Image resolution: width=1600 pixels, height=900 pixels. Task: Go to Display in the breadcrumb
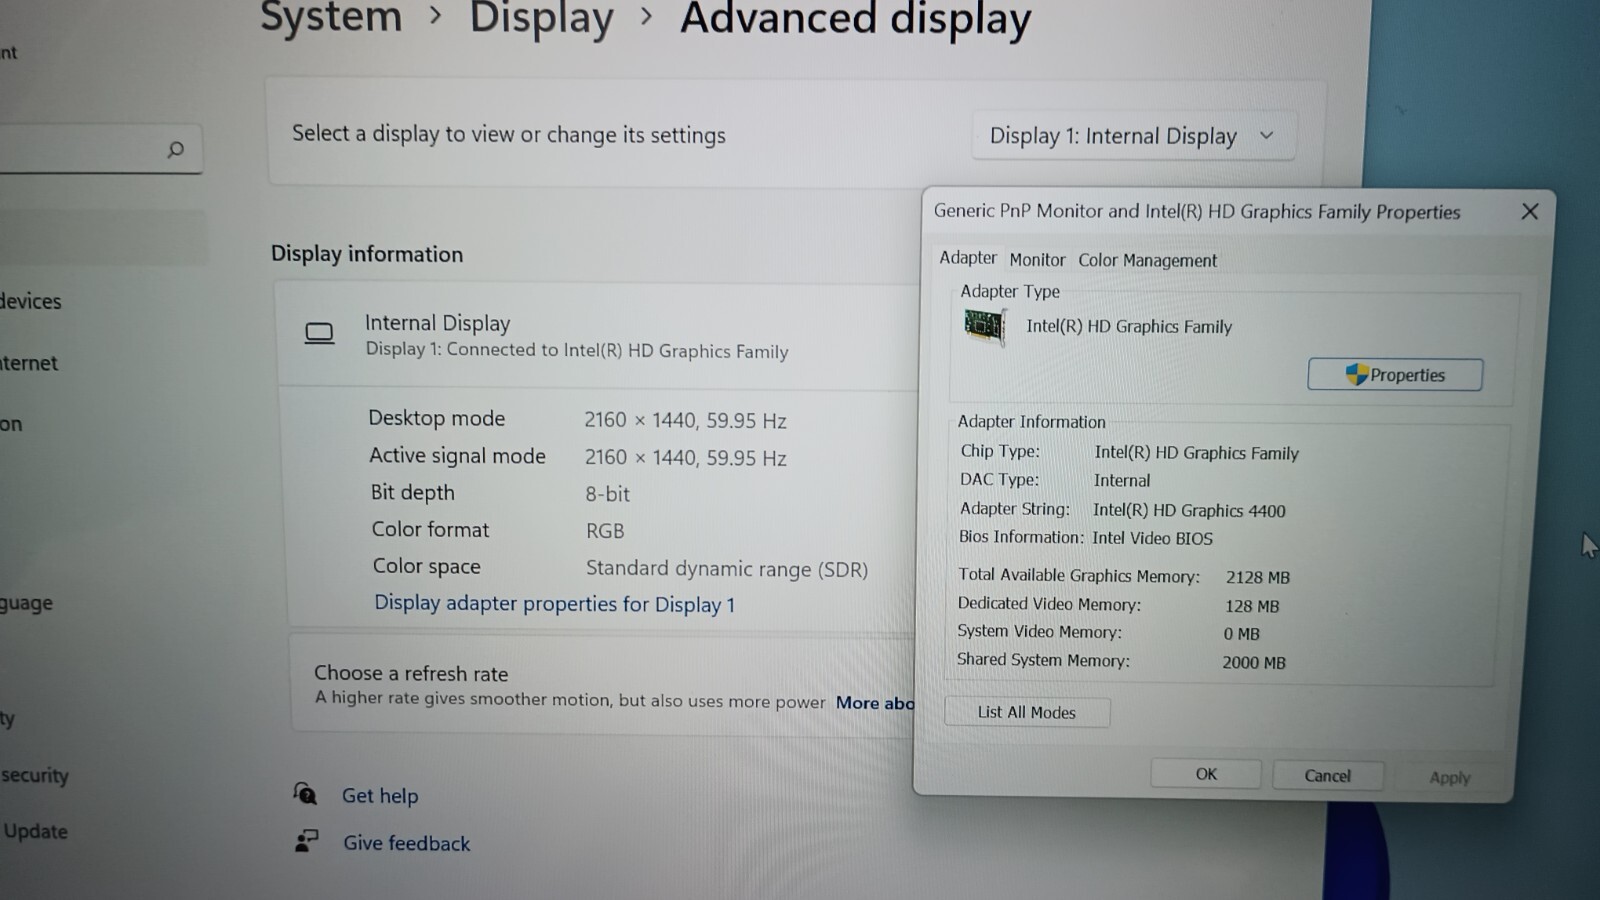tap(541, 18)
